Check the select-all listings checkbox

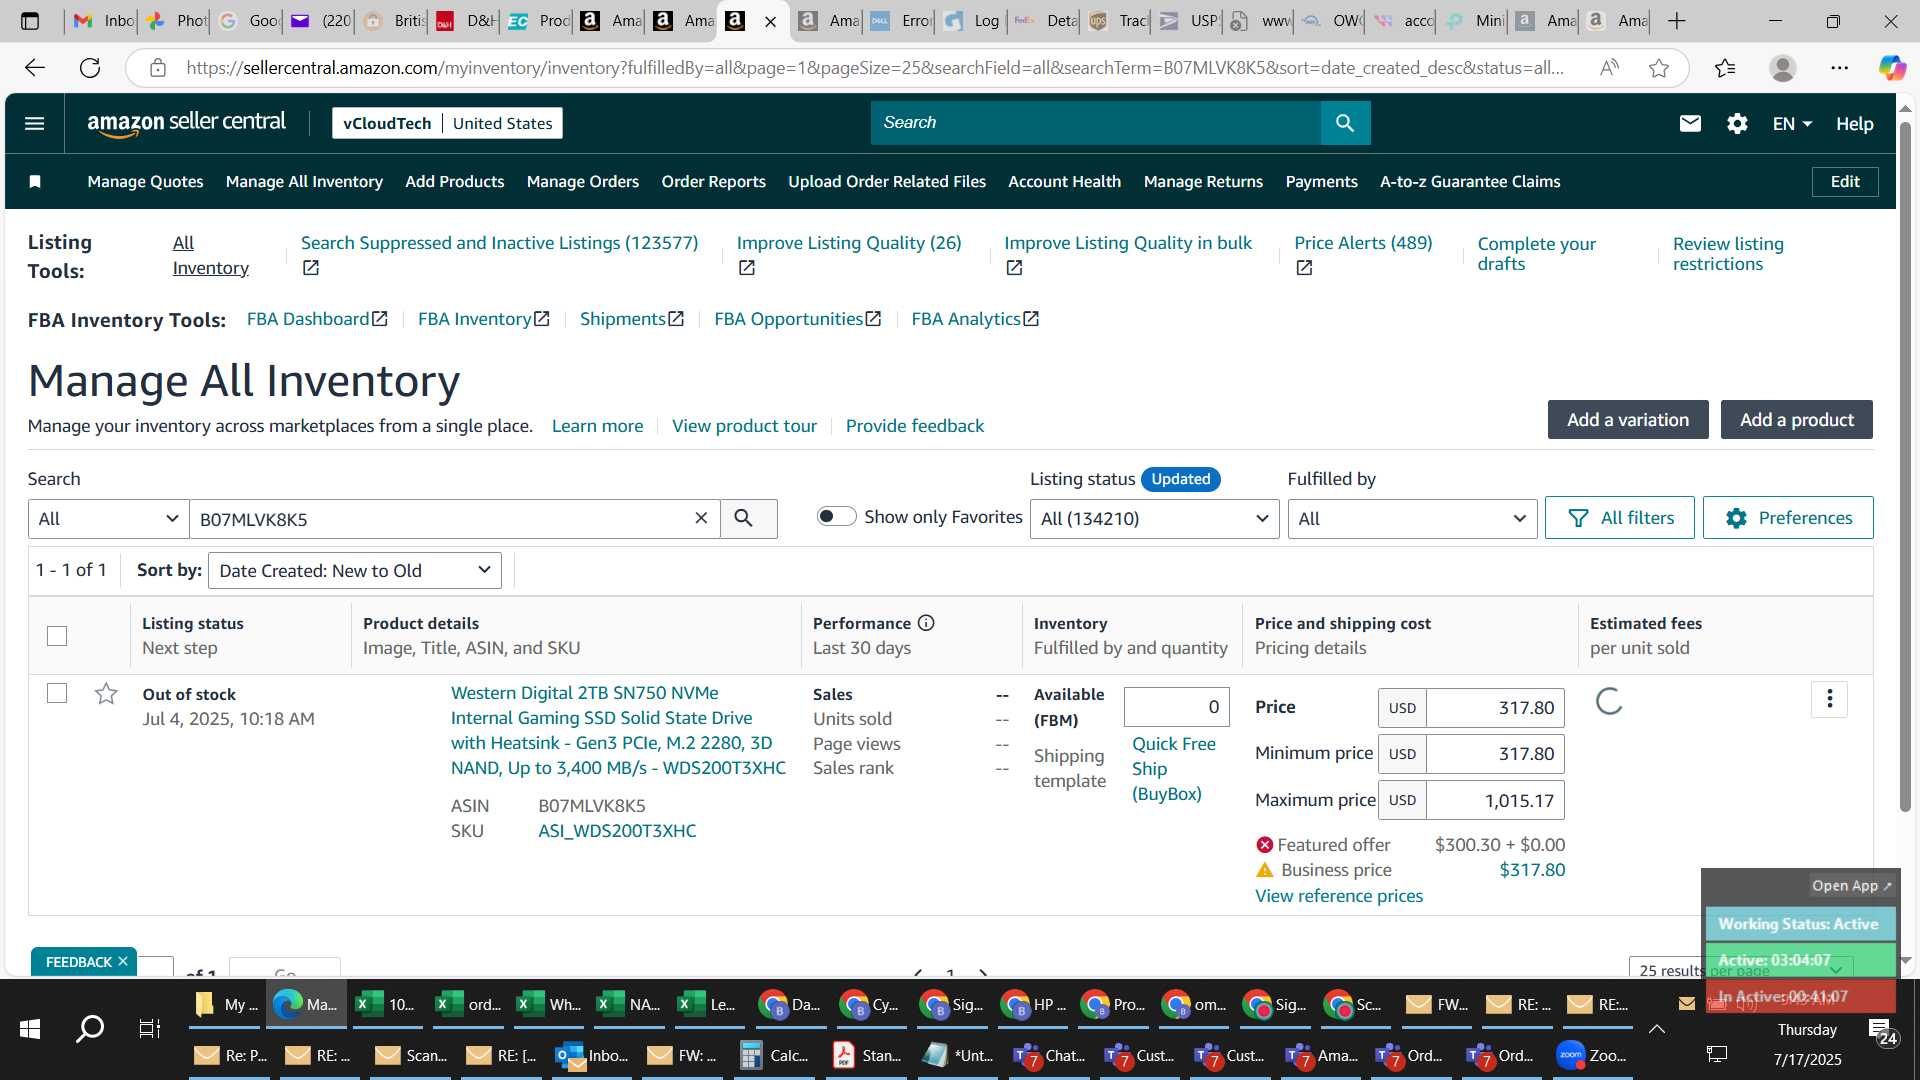tap(57, 636)
